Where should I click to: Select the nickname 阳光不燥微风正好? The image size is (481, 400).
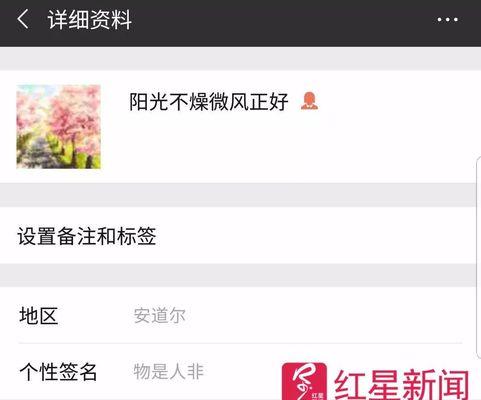click(x=209, y=102)
